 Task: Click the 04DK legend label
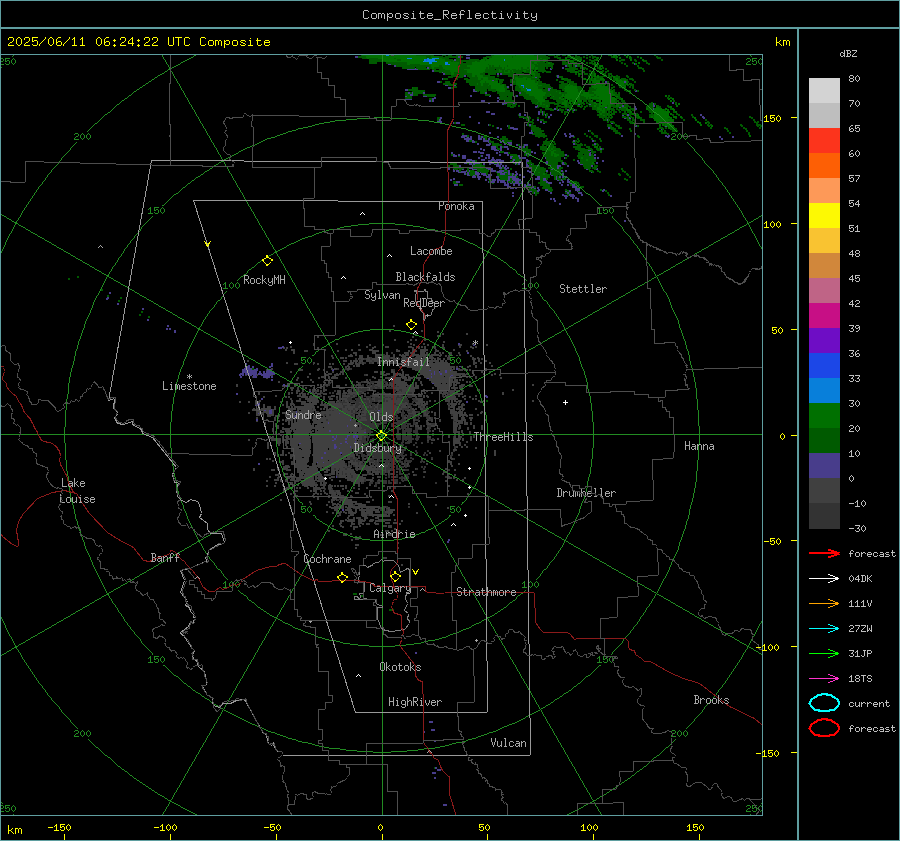point(860,579)
